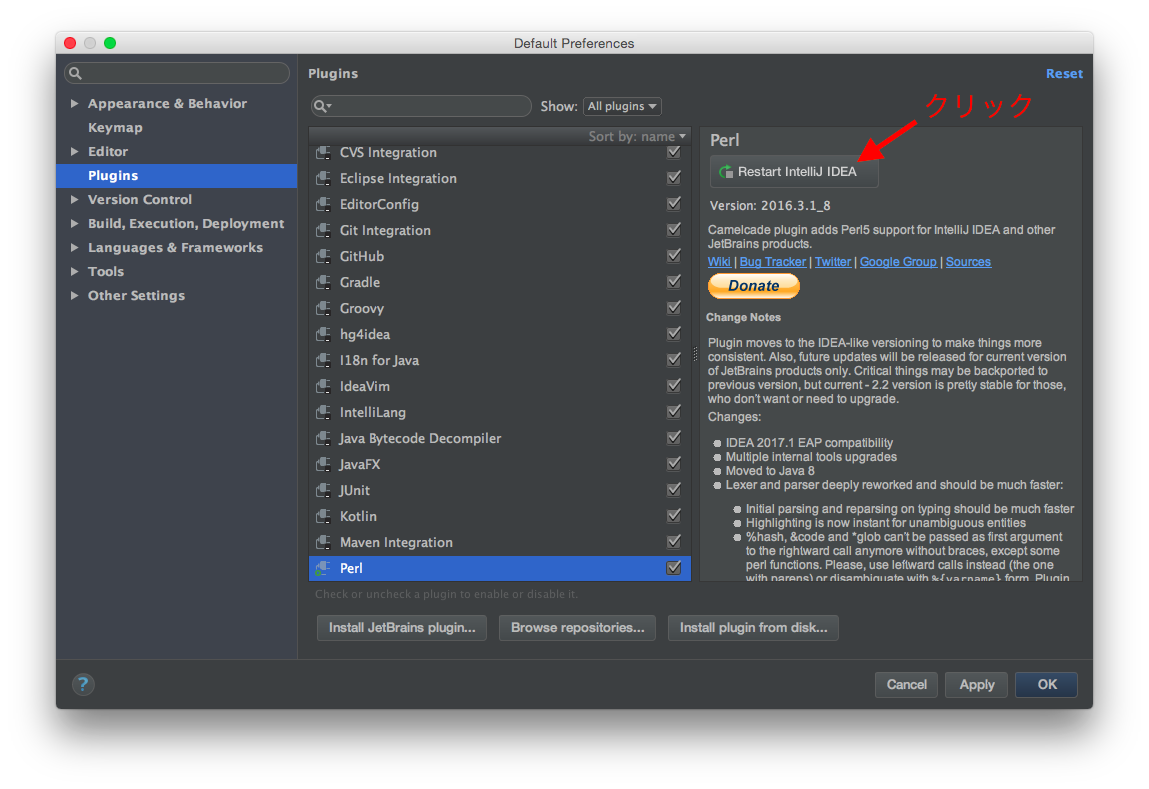Click the Eclipse Integration plugin icon
The width and height of the screenshot is (1149, 789).
[x=323, y=178]
